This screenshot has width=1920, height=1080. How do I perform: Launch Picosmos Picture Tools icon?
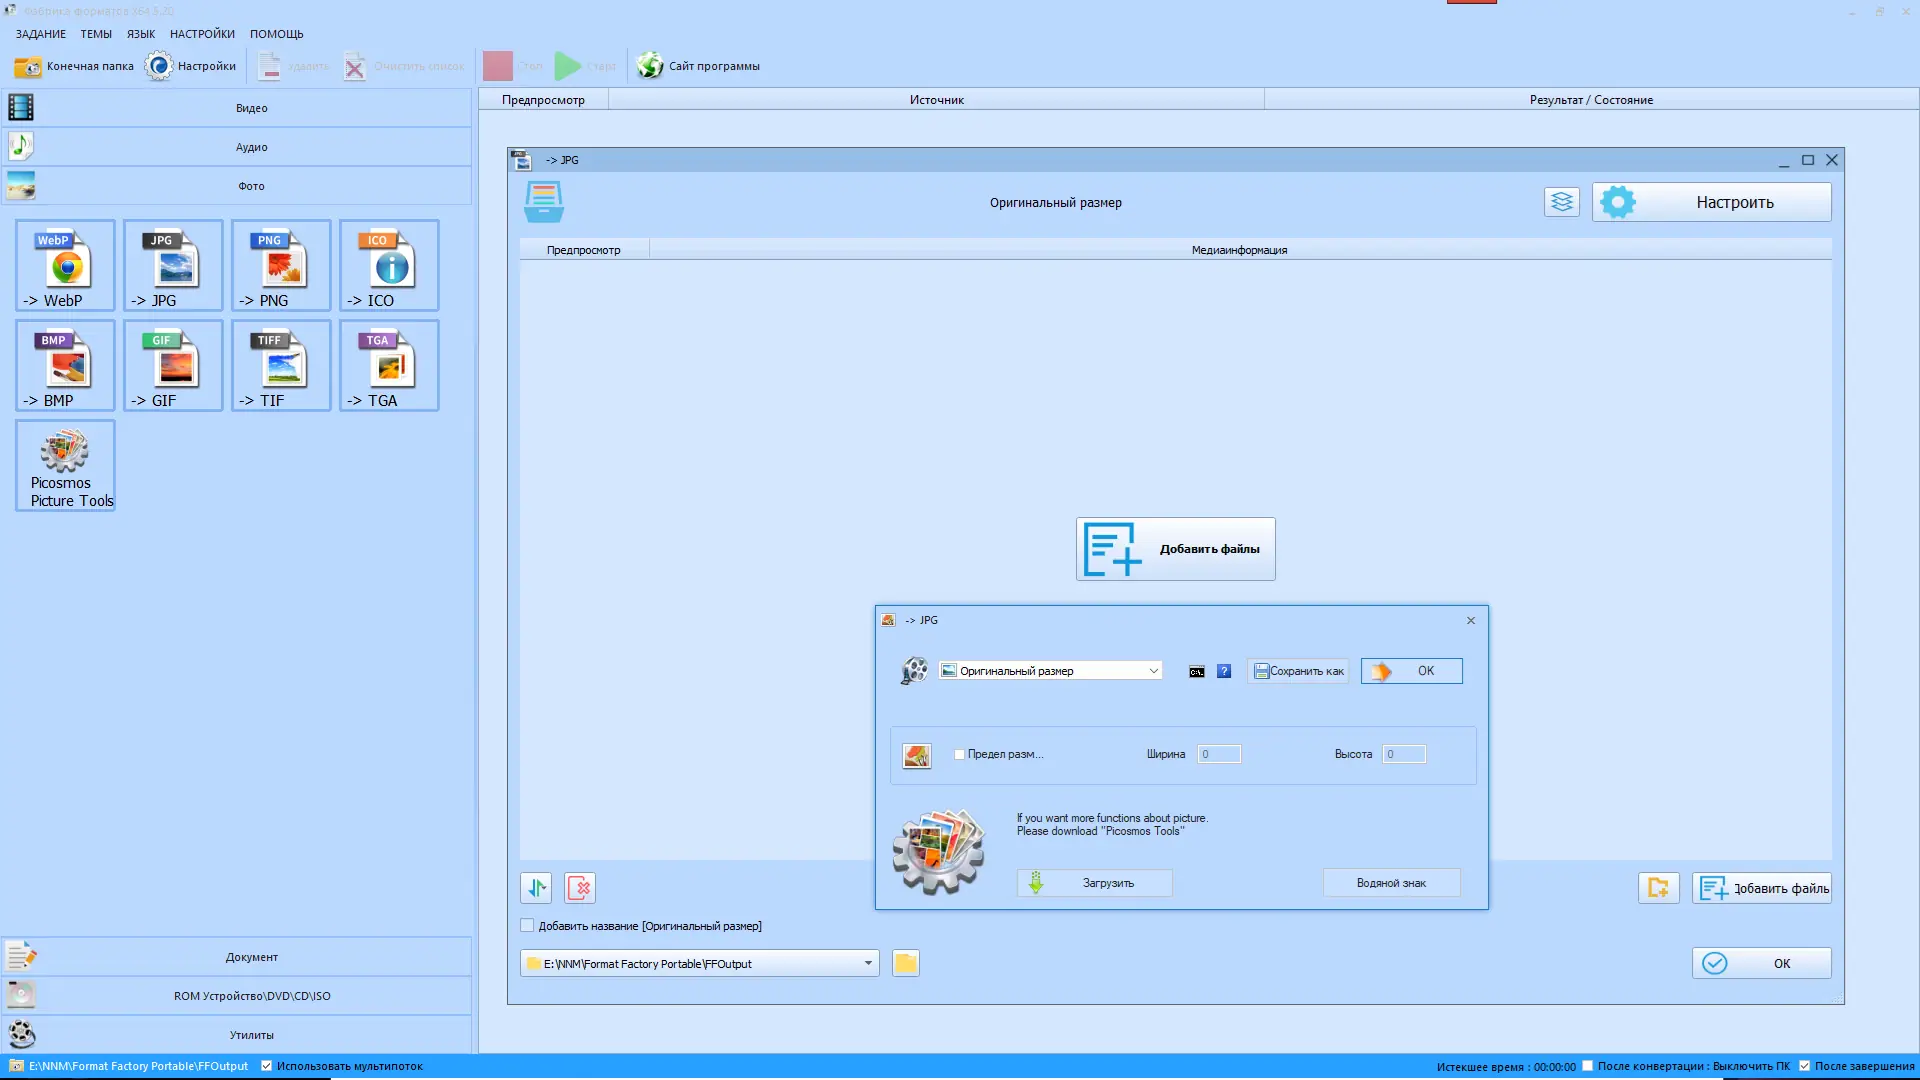coord(65,465)
